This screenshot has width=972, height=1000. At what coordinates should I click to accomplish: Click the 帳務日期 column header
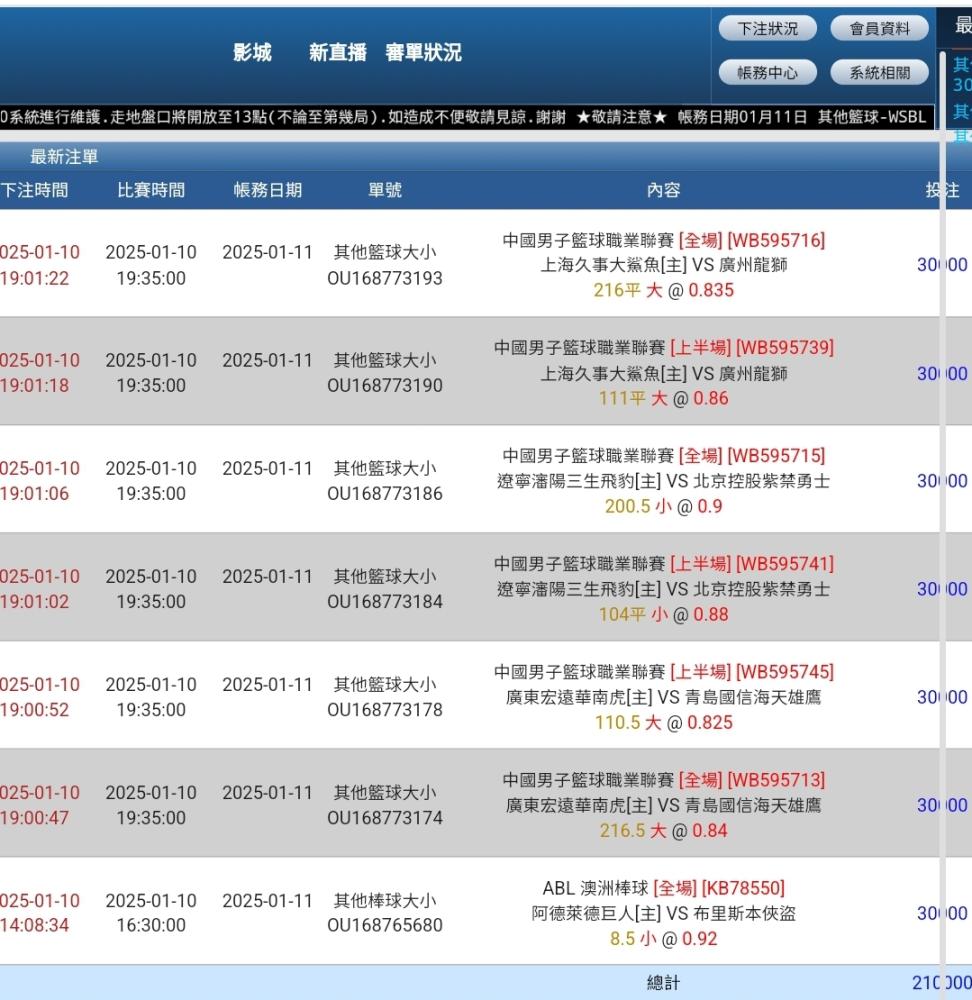pyautogui.click(x=267, y=190)
